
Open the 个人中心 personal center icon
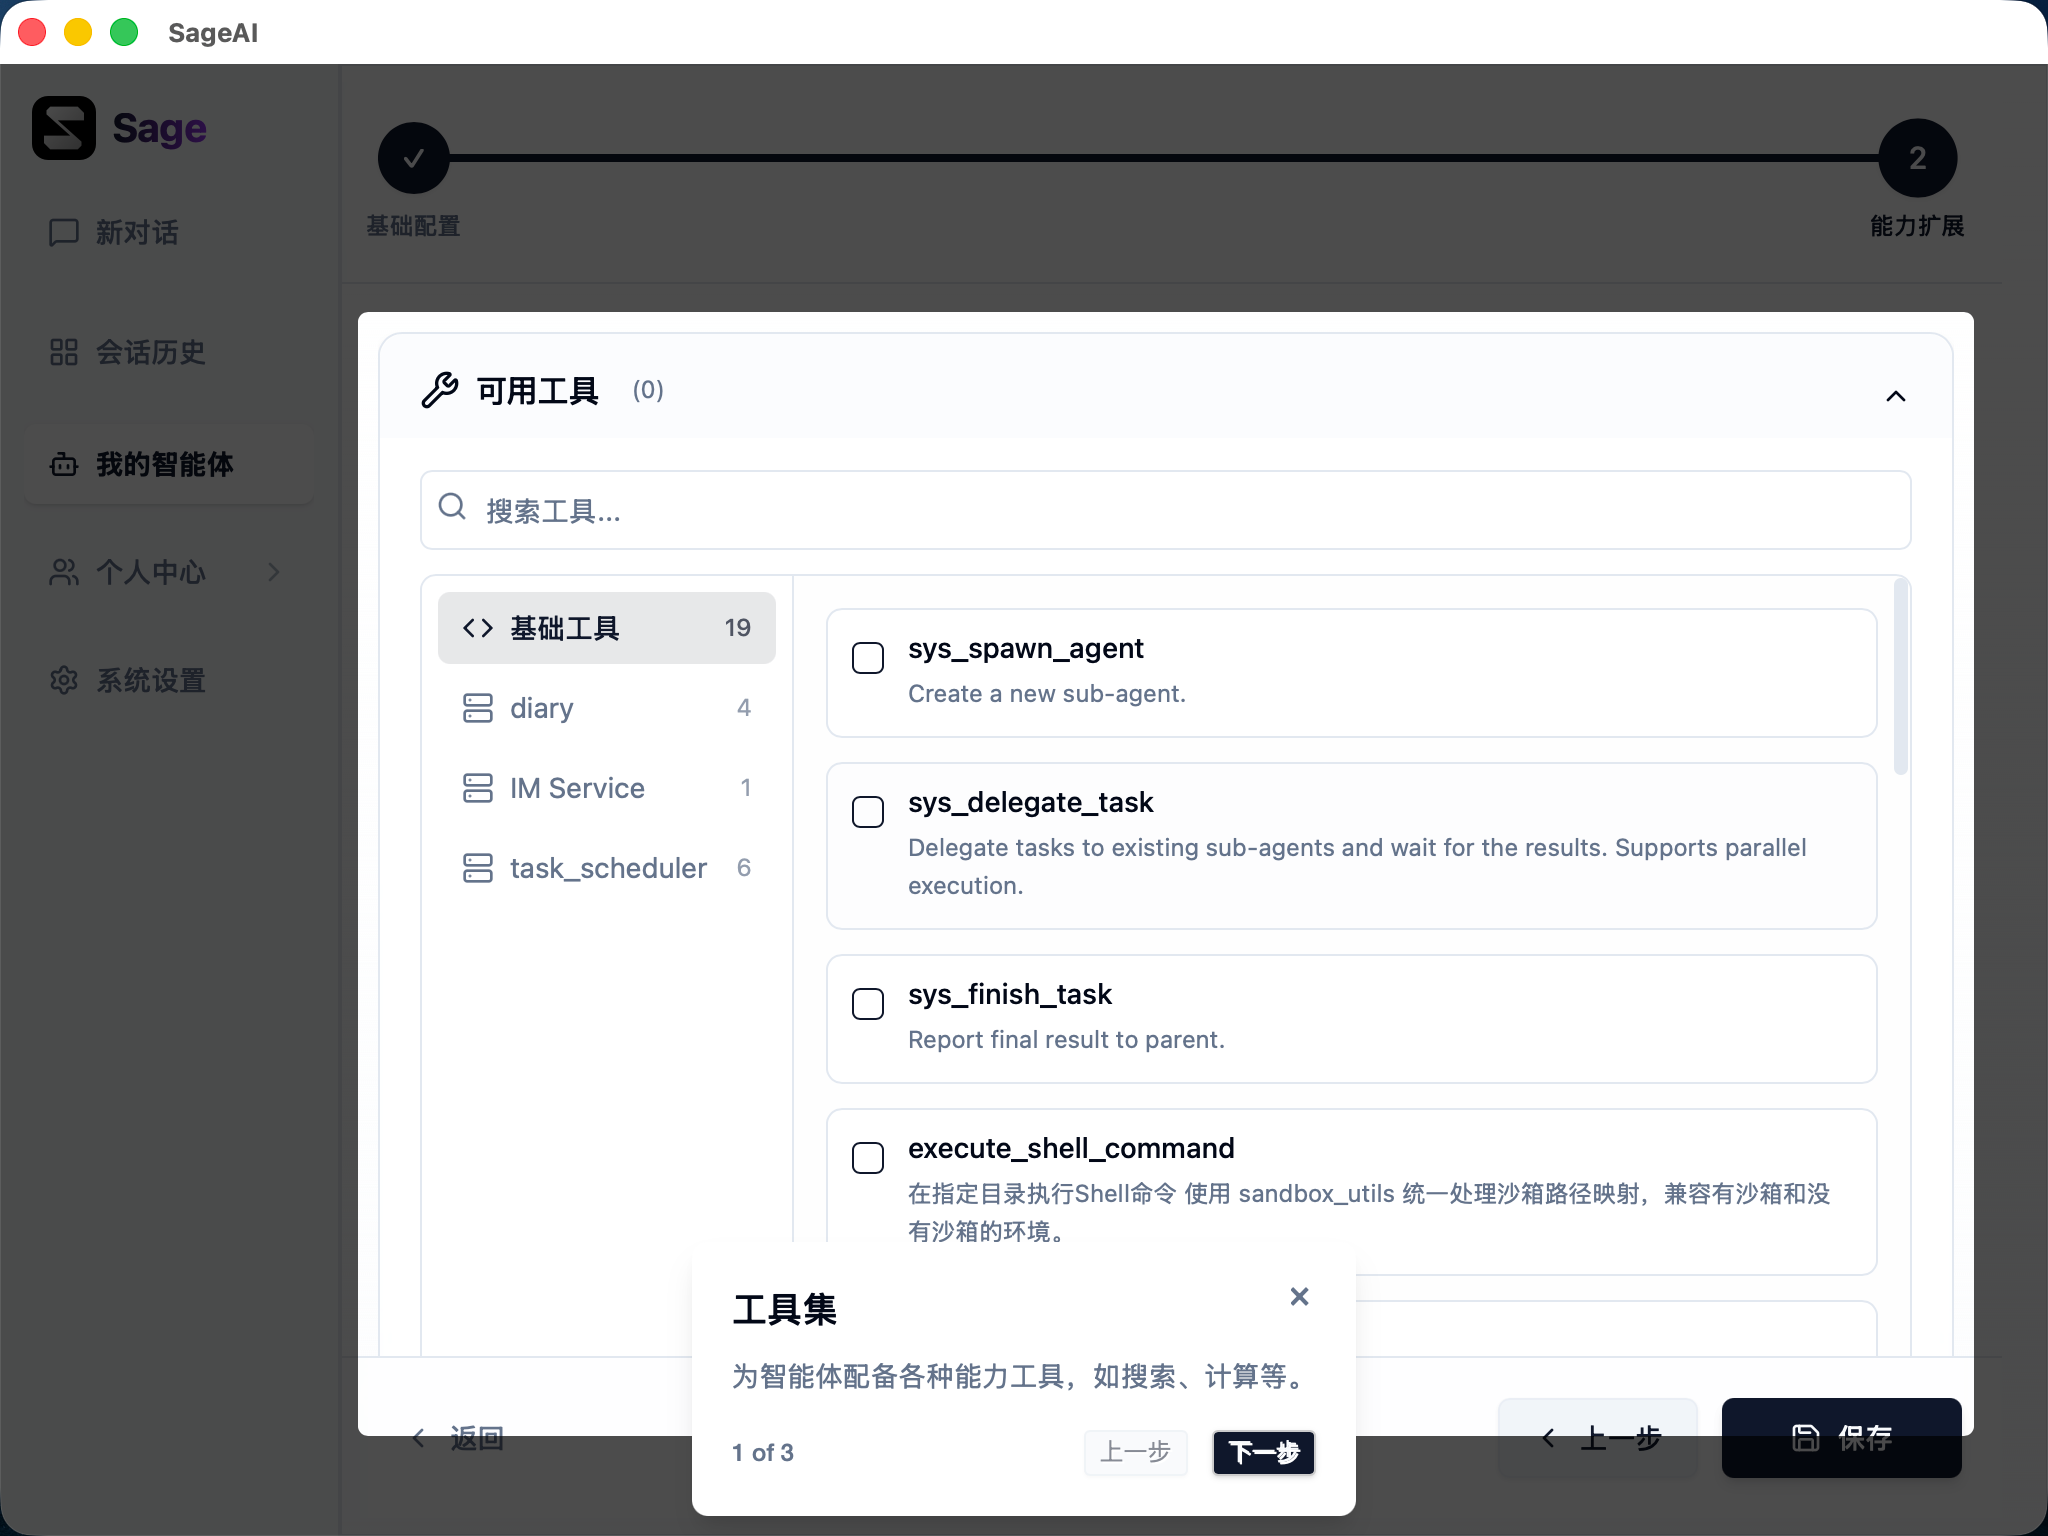62,572
